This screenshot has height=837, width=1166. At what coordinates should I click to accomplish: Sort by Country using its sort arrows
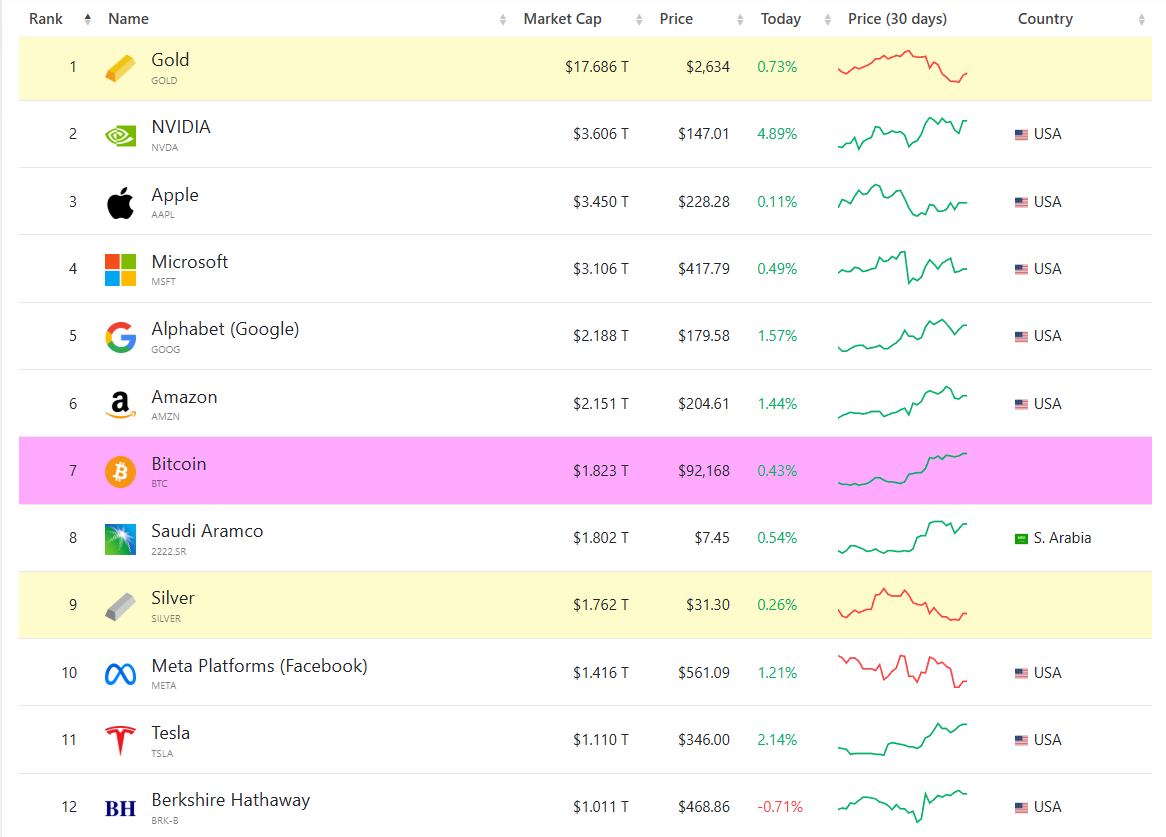pyautogui.click(x=1141, y=19)
